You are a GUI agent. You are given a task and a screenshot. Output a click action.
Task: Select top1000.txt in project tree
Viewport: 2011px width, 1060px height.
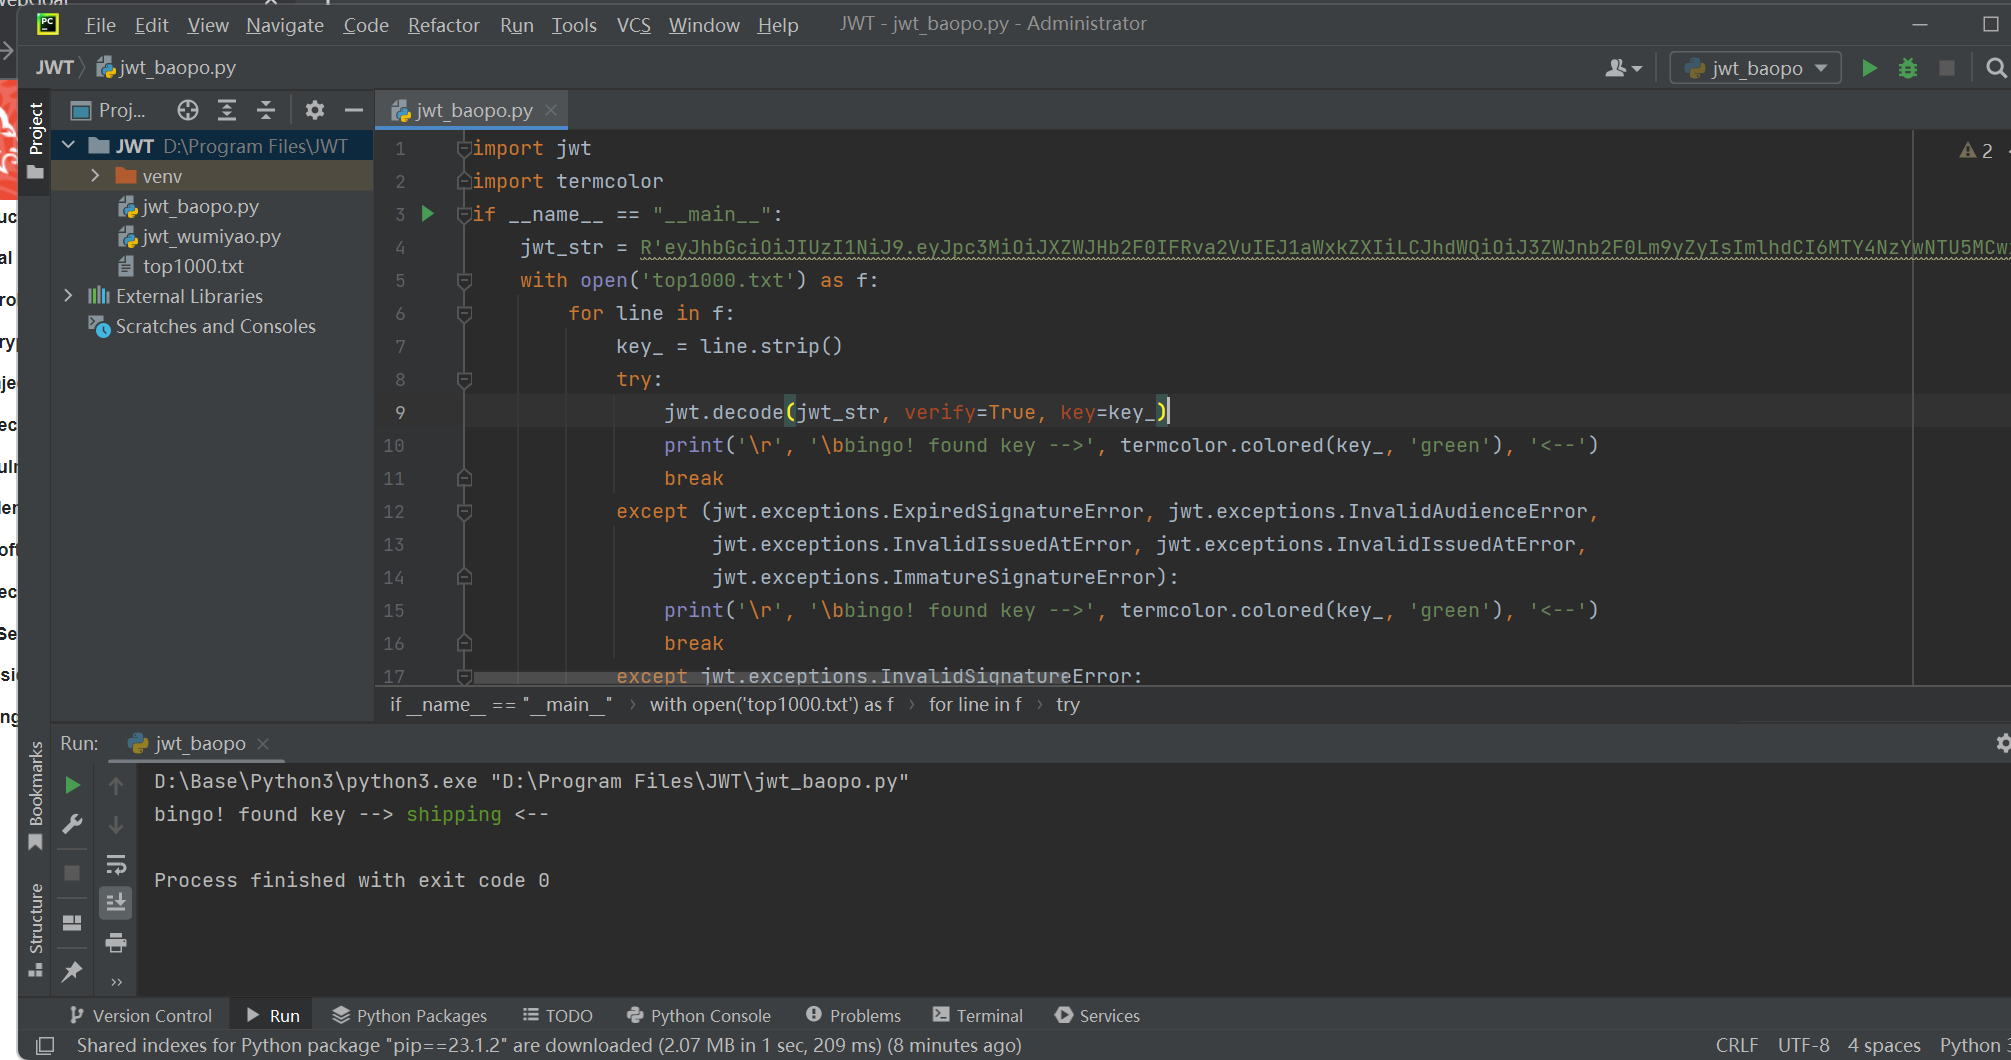click(x=192, y=266)
